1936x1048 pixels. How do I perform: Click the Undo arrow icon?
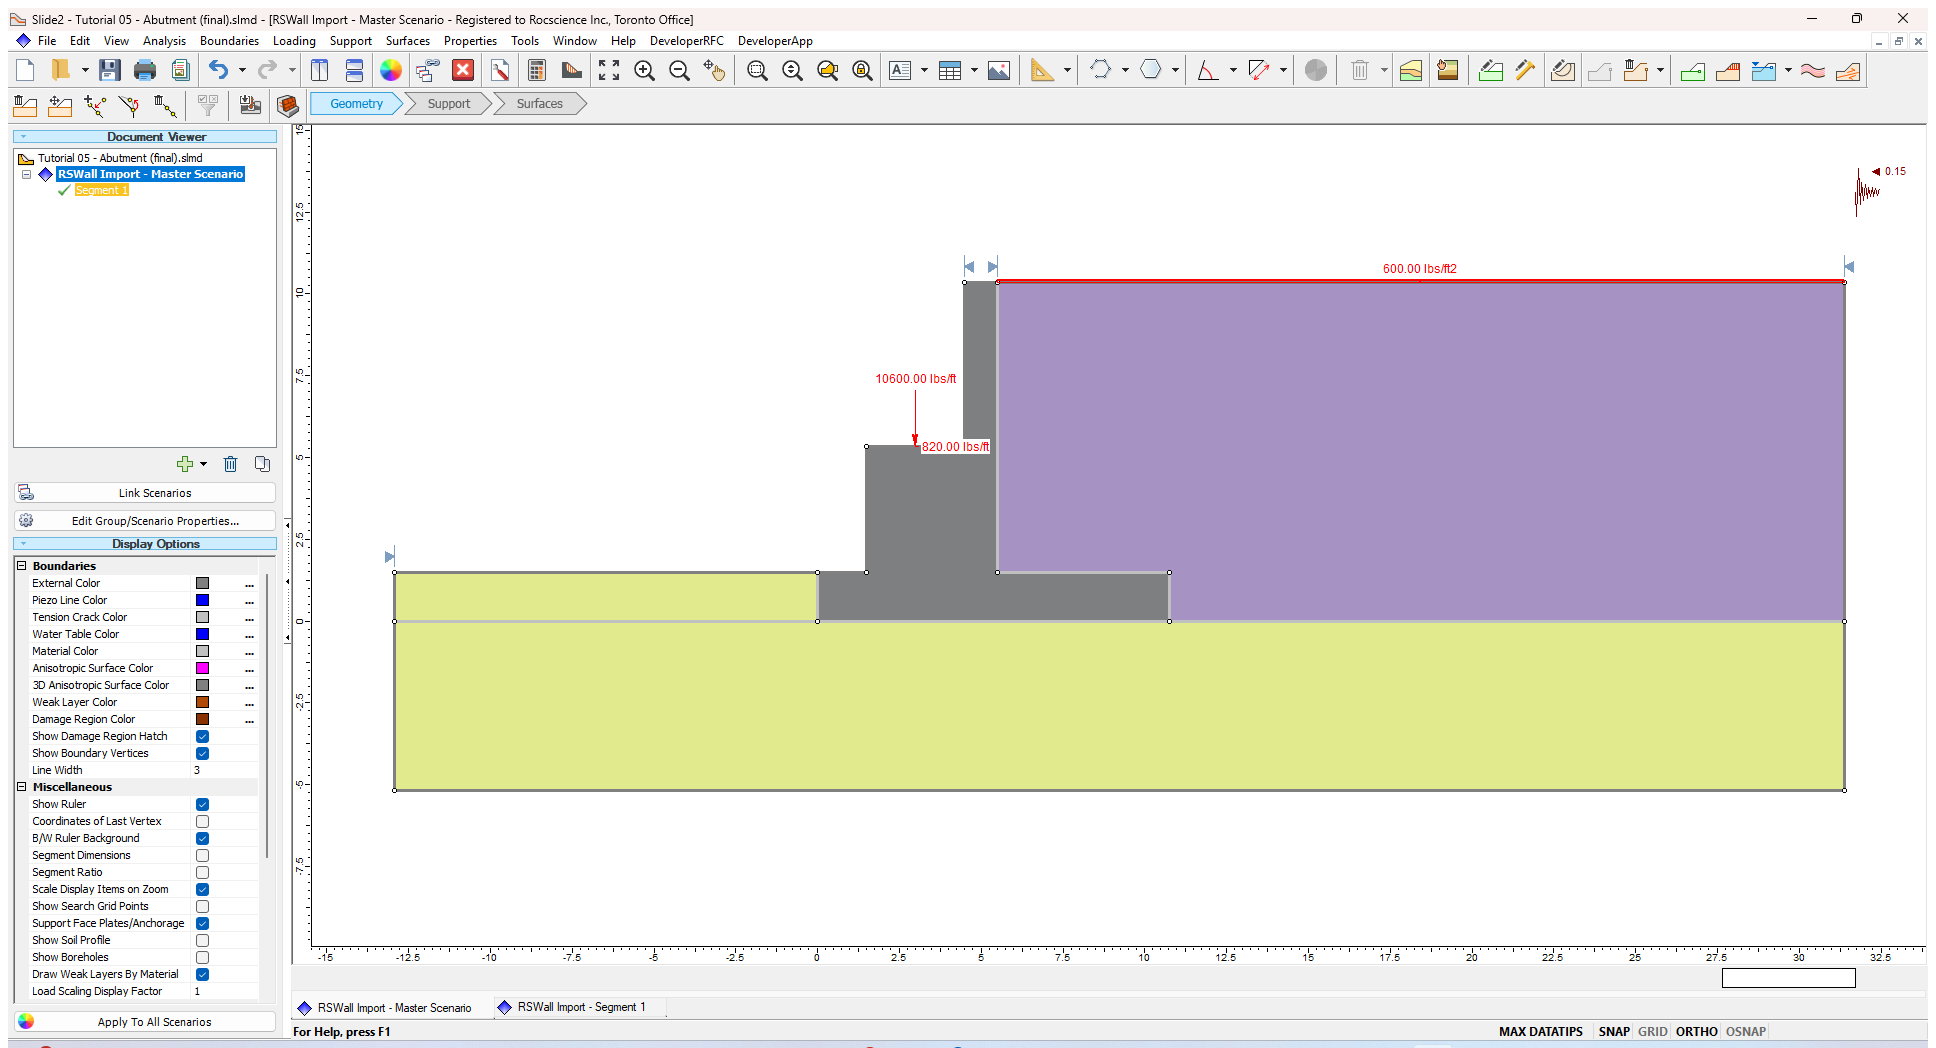(x=219, y=70)
